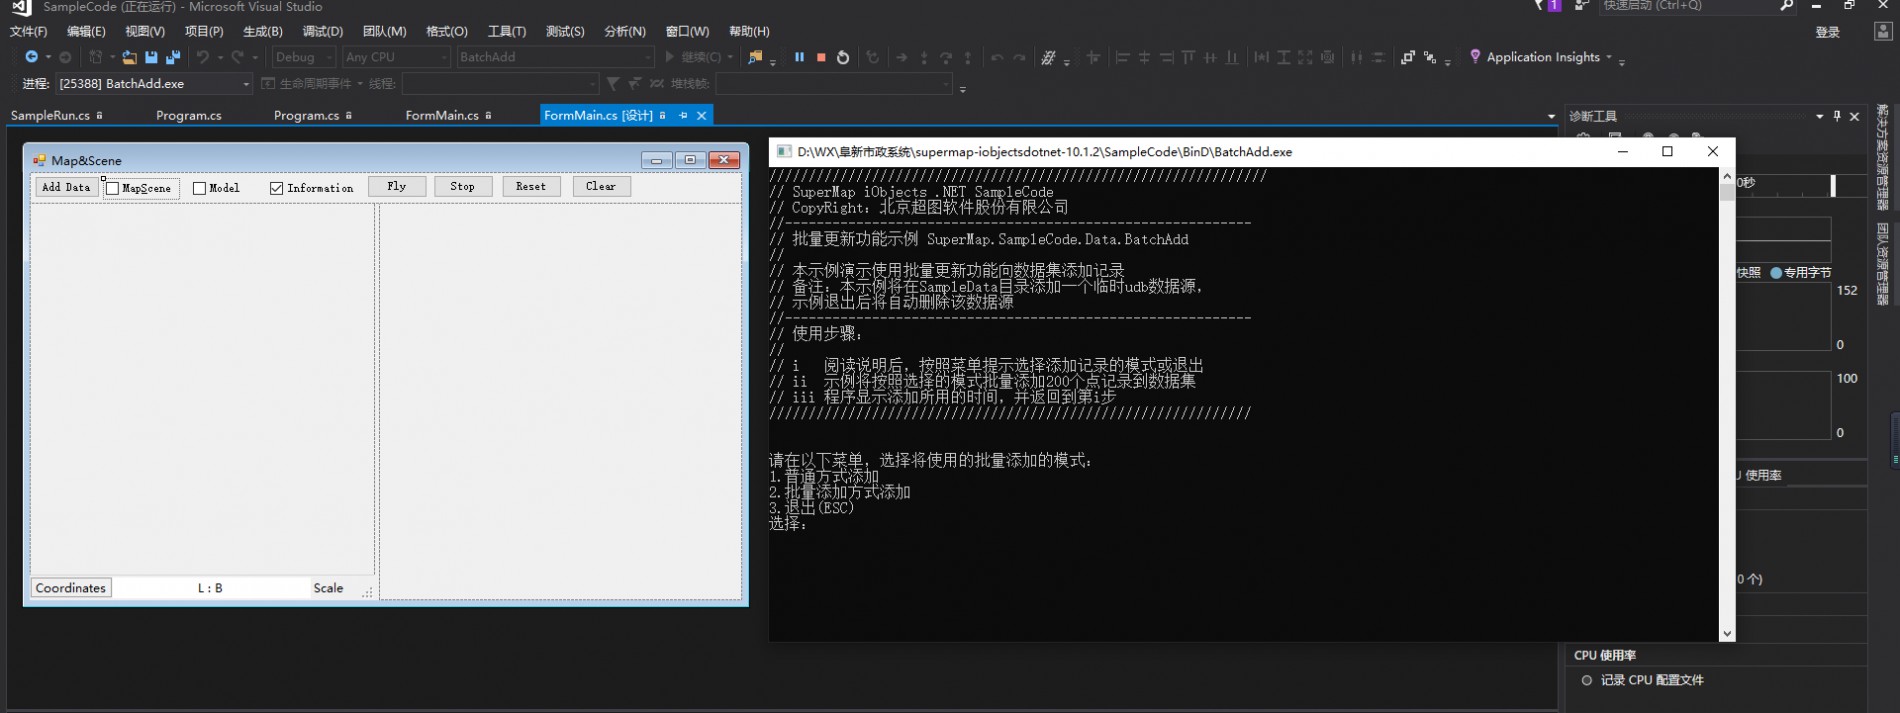1900x713 pixels.
Task: Open the Debug configuration dropdown
Action: point(304,57)
